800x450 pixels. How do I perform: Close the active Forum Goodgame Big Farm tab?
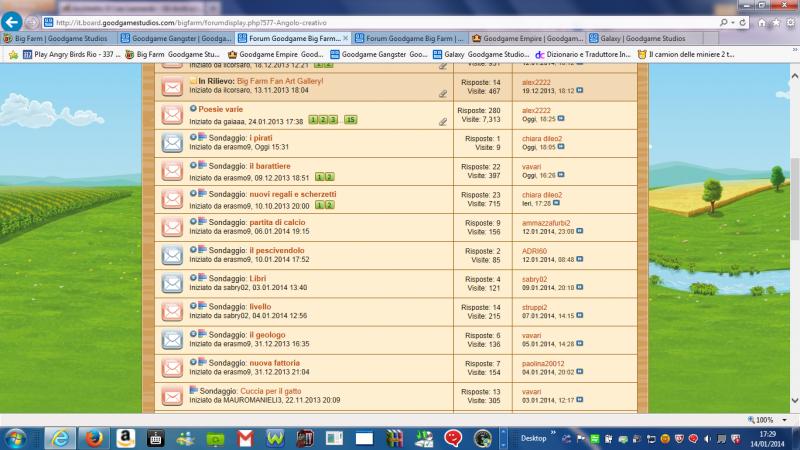345,38
